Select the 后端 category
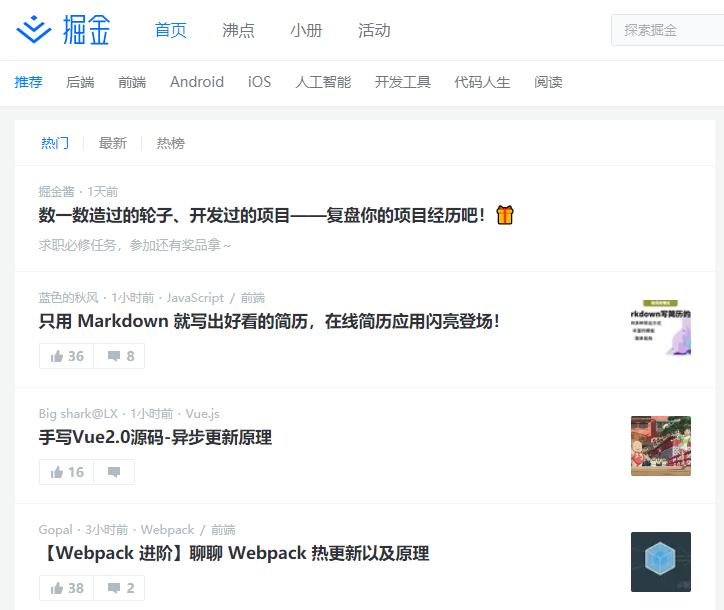The width and height of the screenshot is (724, 610). click(80, 82)
